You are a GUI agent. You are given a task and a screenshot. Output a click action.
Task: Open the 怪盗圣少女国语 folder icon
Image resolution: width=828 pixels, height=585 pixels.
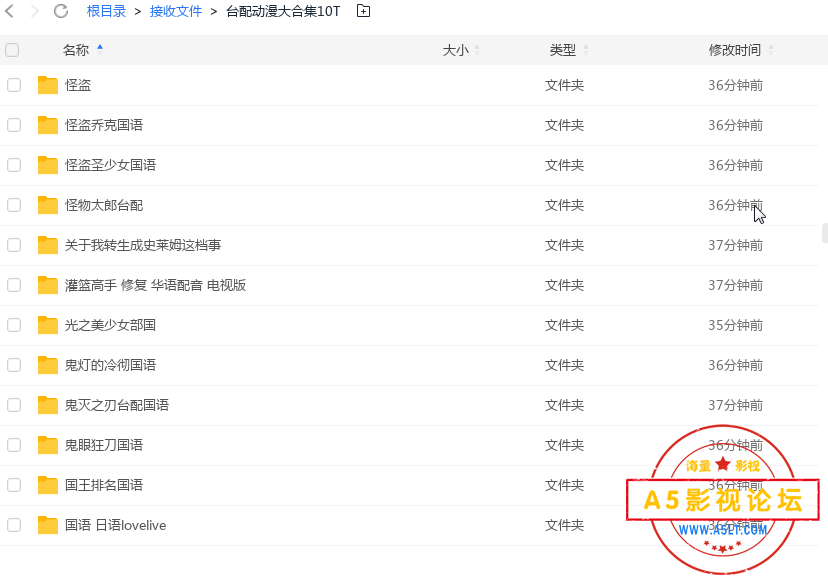[48, 165]
